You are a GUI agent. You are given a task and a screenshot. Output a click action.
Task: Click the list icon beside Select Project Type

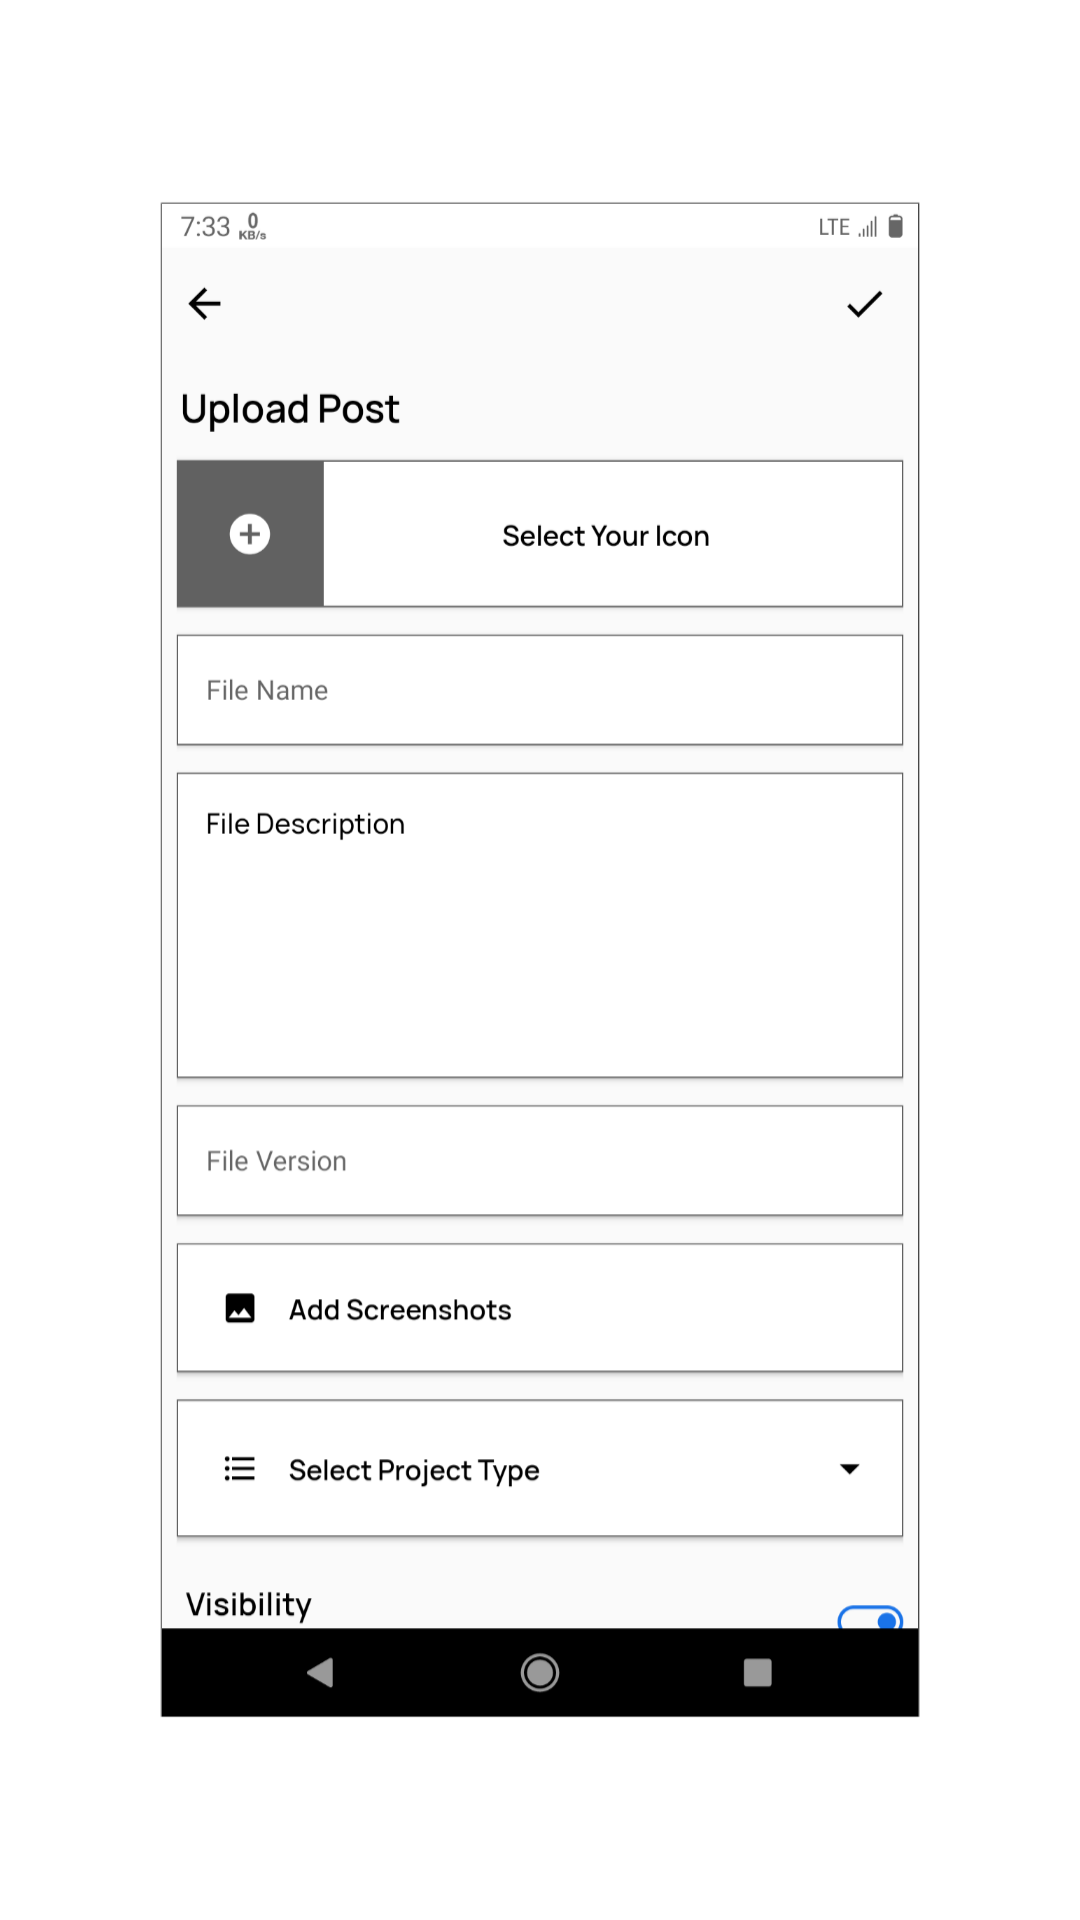[x=240, y=1468]
